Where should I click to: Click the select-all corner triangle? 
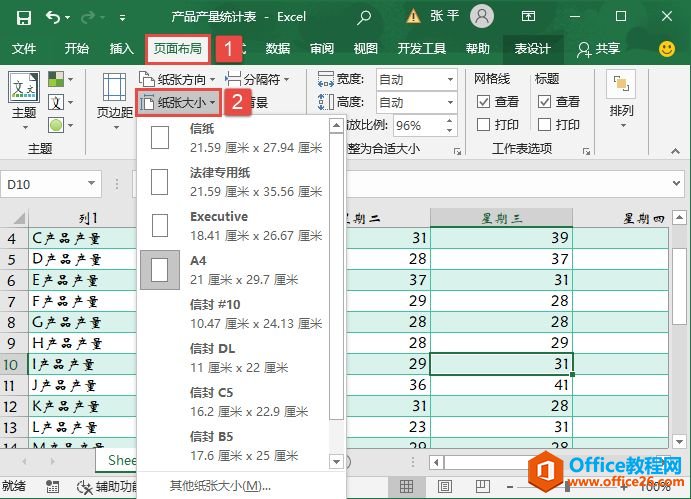18,218
